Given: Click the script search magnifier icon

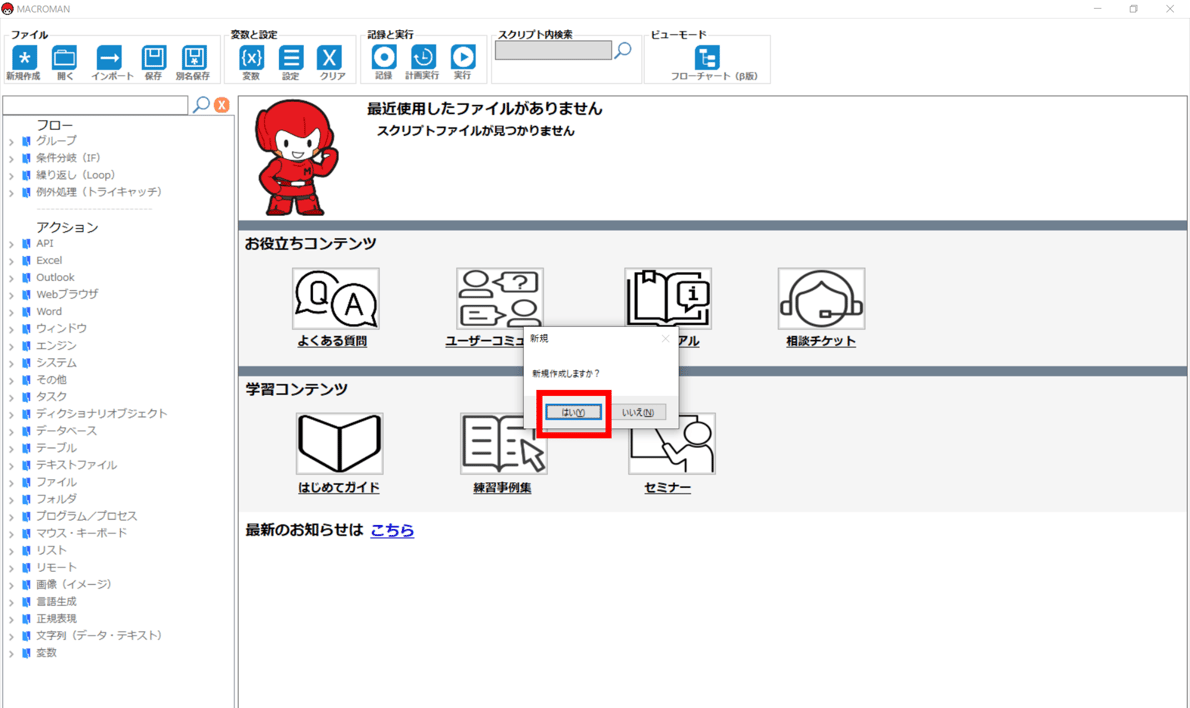Looking at the screenshot, I should tap(623, 51).
